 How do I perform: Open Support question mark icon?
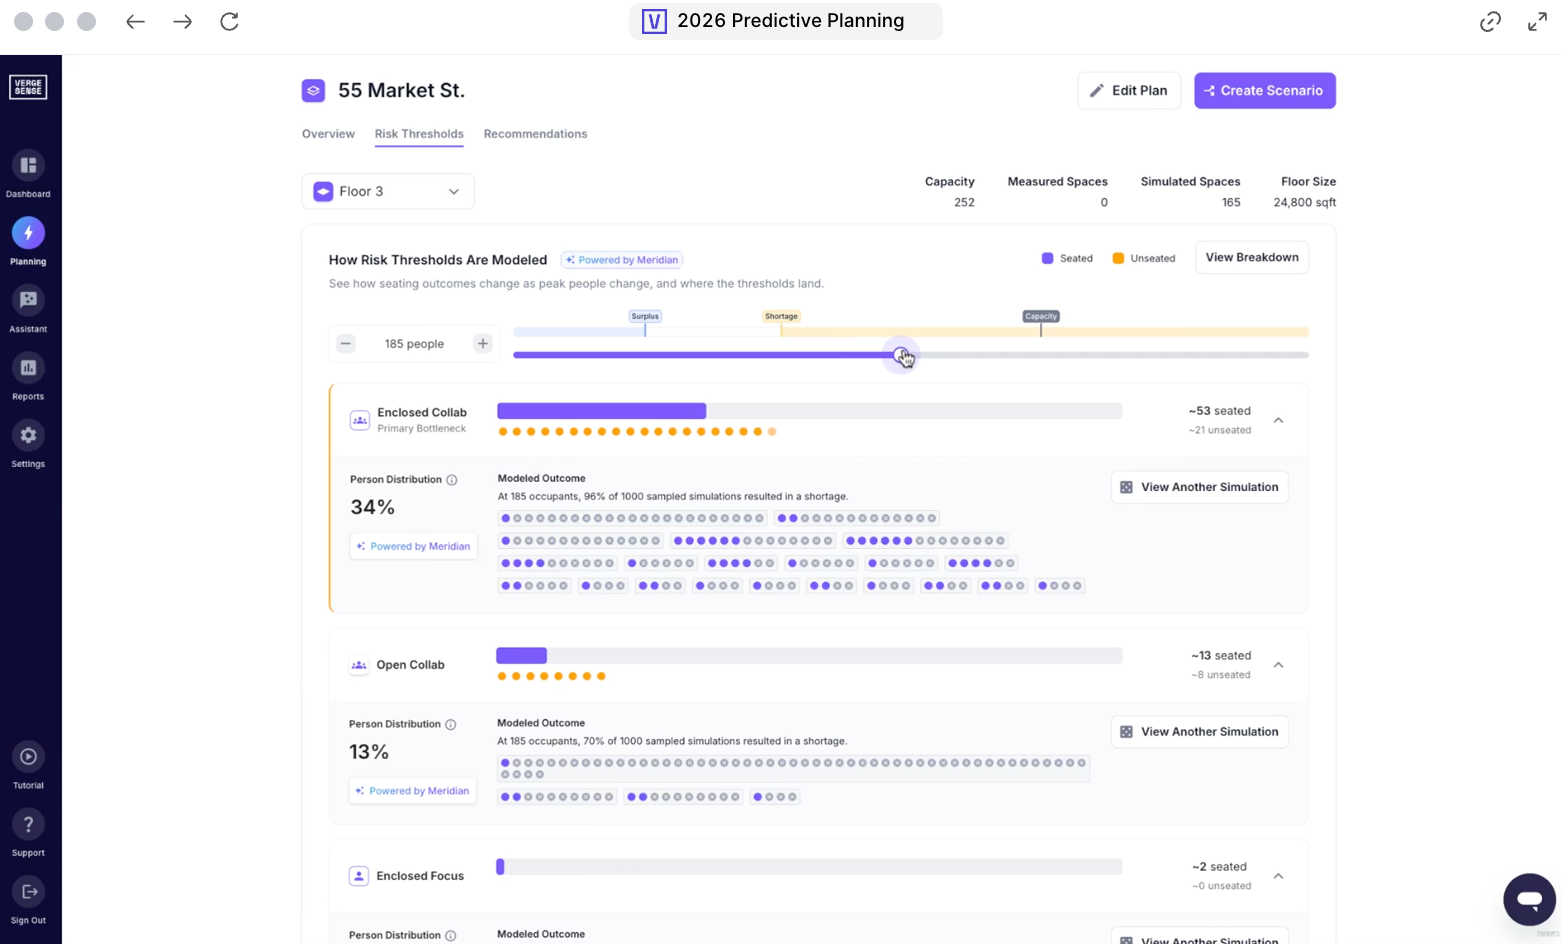(x=28, y=824)
